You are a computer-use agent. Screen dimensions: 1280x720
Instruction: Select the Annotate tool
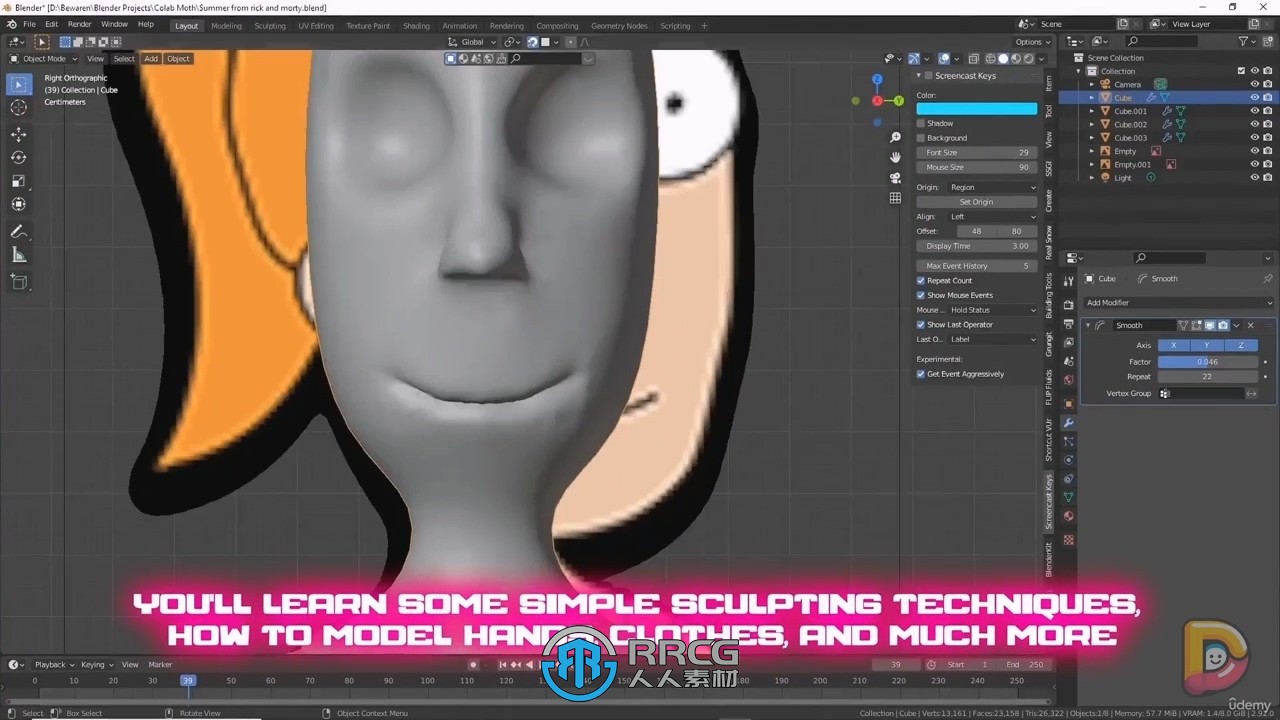(19, 231)
